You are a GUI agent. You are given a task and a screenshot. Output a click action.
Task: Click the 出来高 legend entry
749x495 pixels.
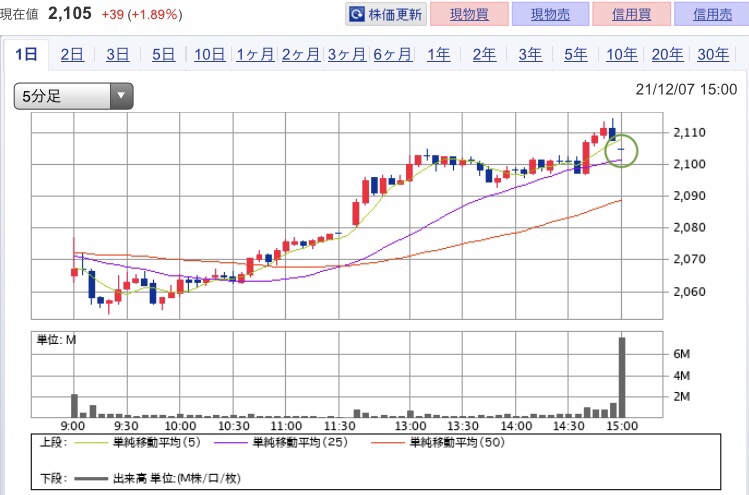[x=158, y=478]
